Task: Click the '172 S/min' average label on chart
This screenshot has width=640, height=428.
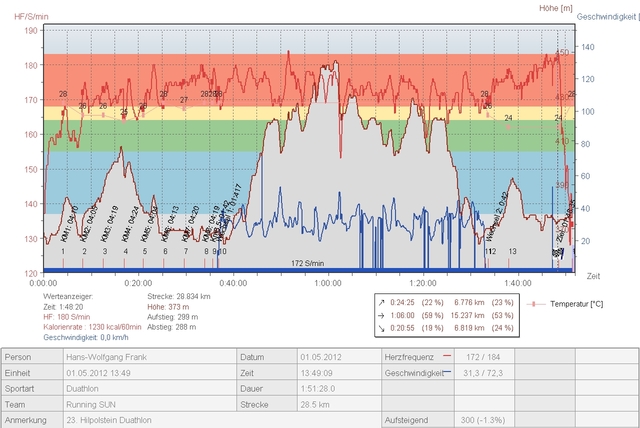Action: (x=308, y=264)
